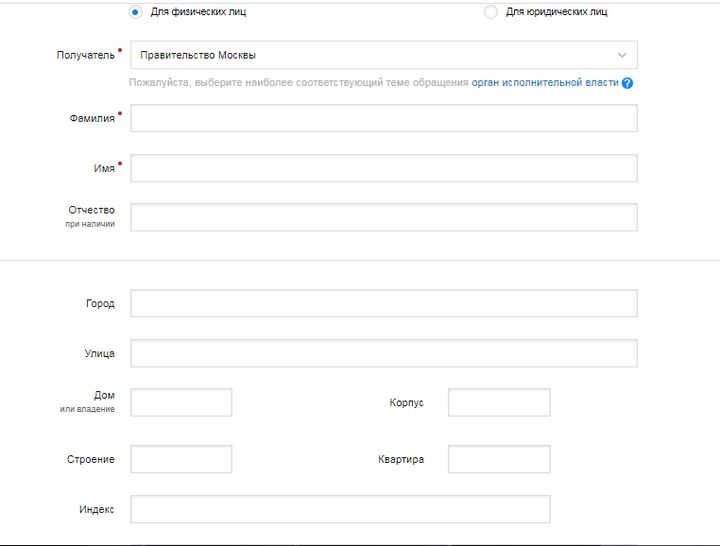Click into the 'Строение' field
Image resolution: width=720 pixels, height=546 pixels.
(181, 459)
